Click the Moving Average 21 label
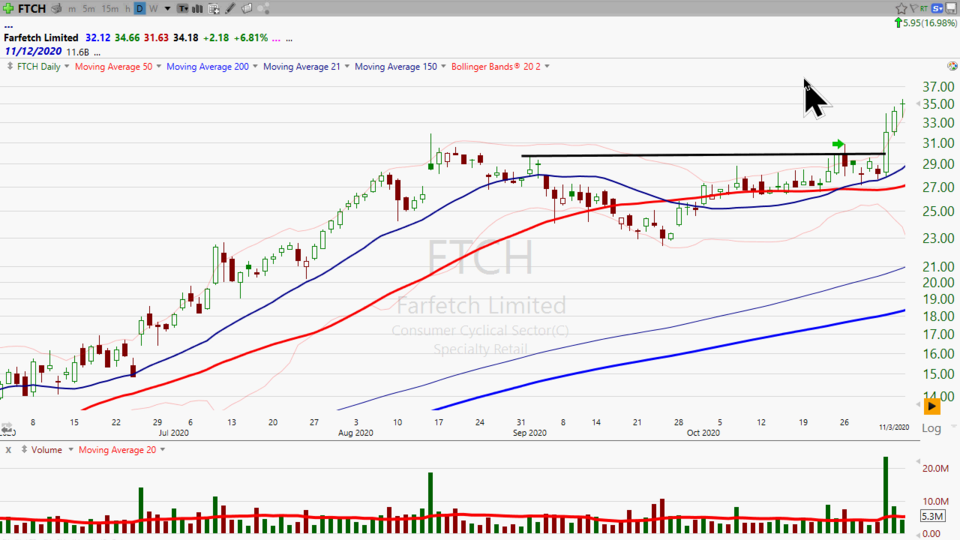This screenshot has width=960, height=540. pyautogui.click(x=301, y=67)
